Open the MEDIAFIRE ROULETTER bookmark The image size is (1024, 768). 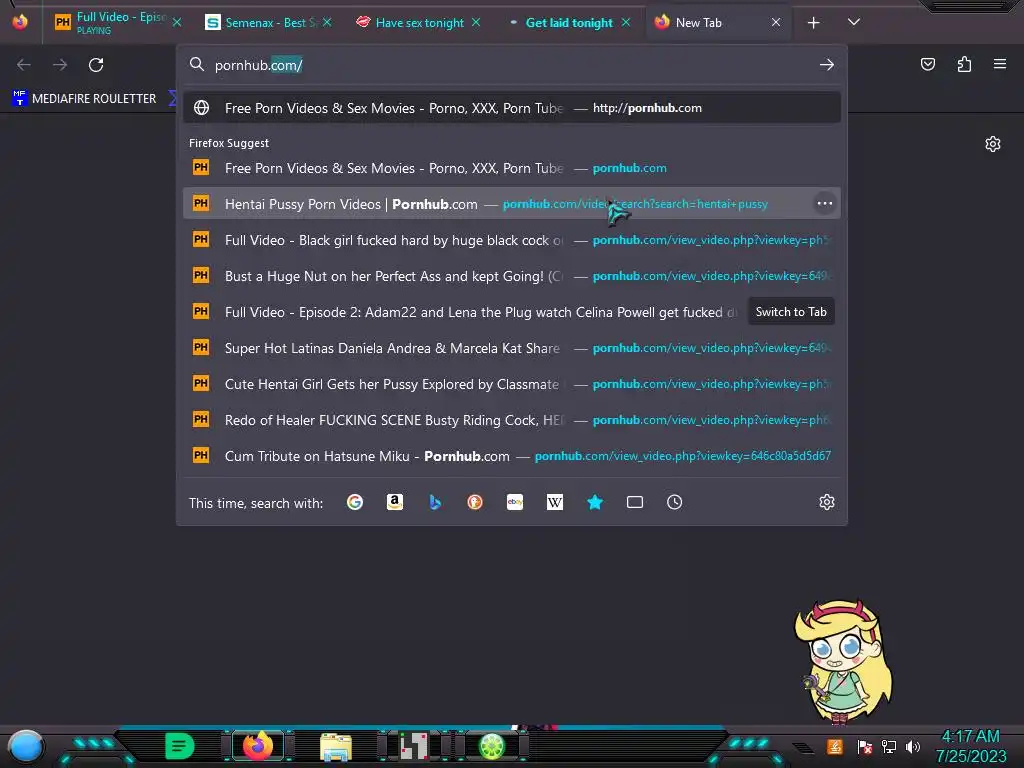(x=84, y=99)
